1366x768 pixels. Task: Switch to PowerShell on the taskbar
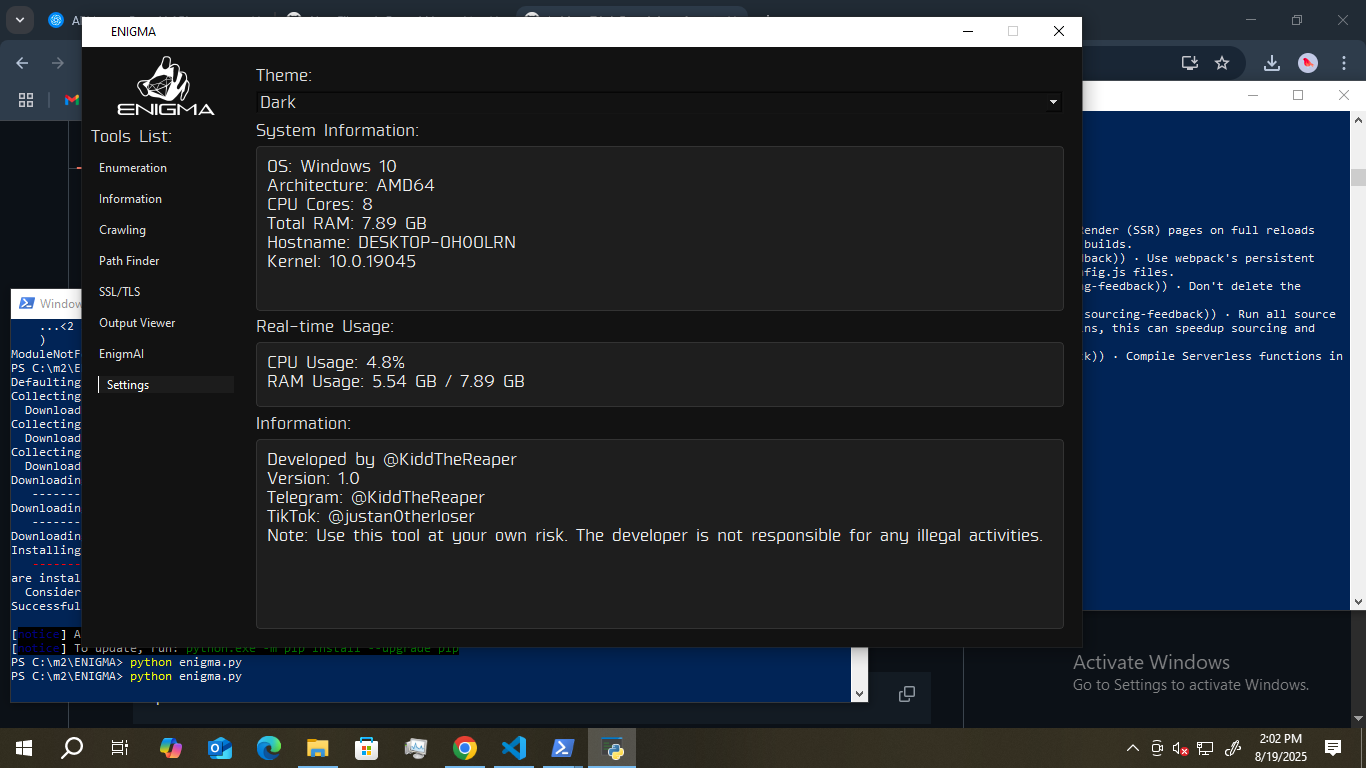pos(563,748)
